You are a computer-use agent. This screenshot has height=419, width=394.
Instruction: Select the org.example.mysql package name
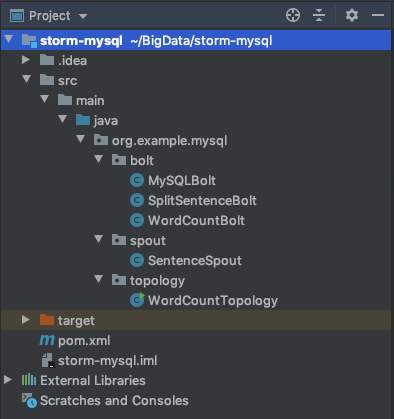tap(169, 141)
